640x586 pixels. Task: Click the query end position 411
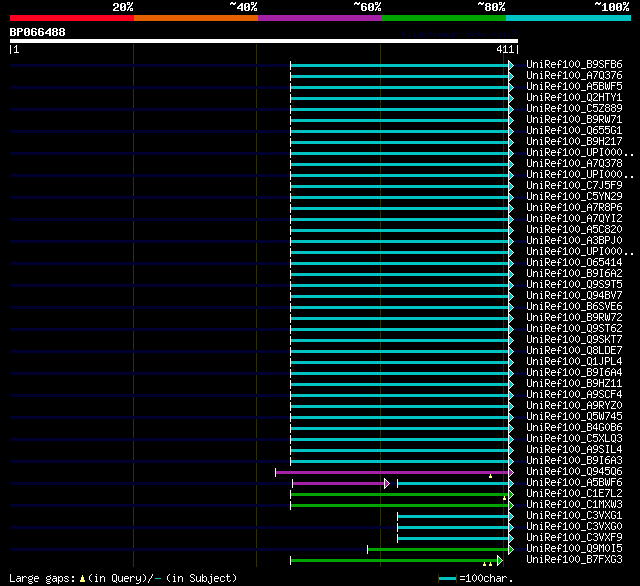(x=505, y=49)
